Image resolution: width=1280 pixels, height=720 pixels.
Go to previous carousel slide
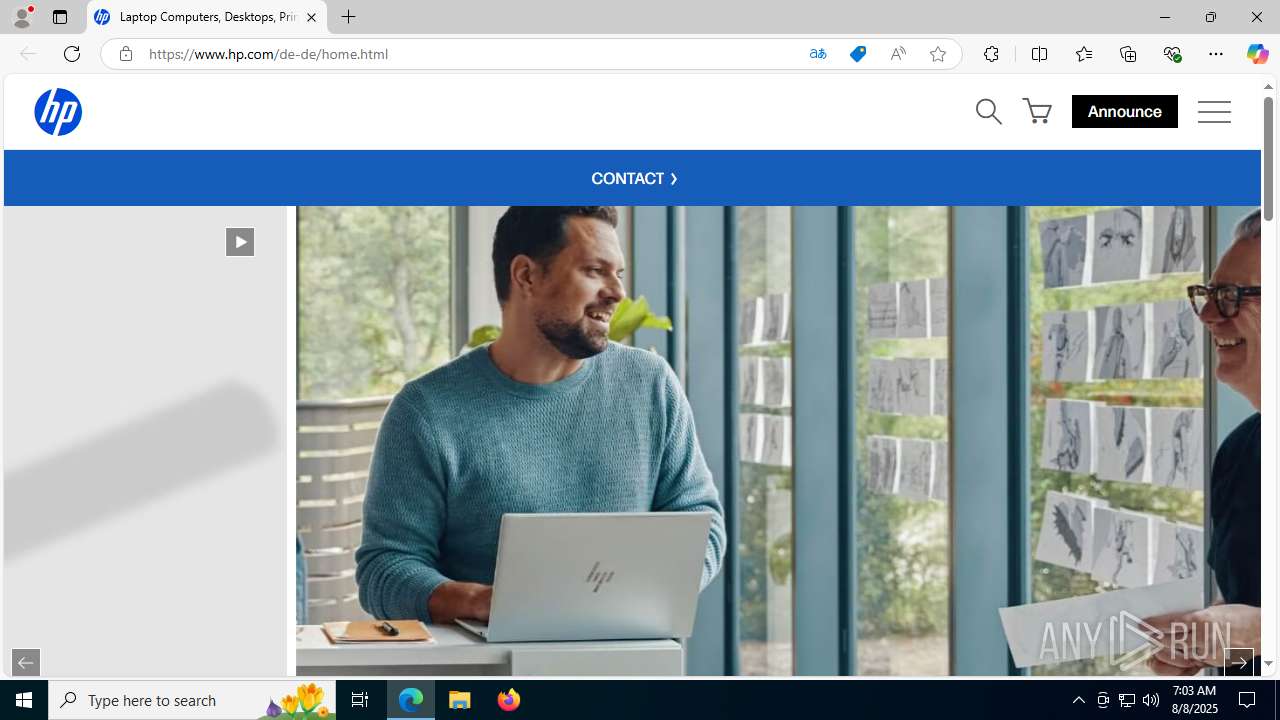coord(26,661)
